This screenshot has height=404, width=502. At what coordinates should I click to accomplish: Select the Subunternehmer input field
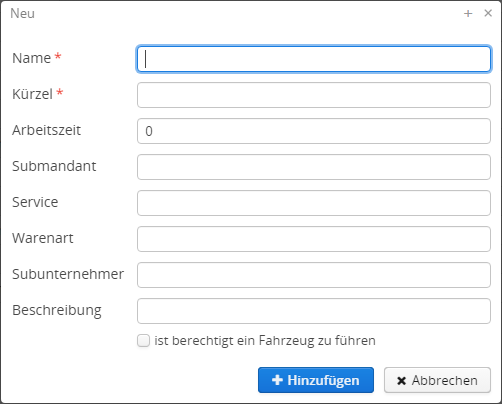click(314, 275)
